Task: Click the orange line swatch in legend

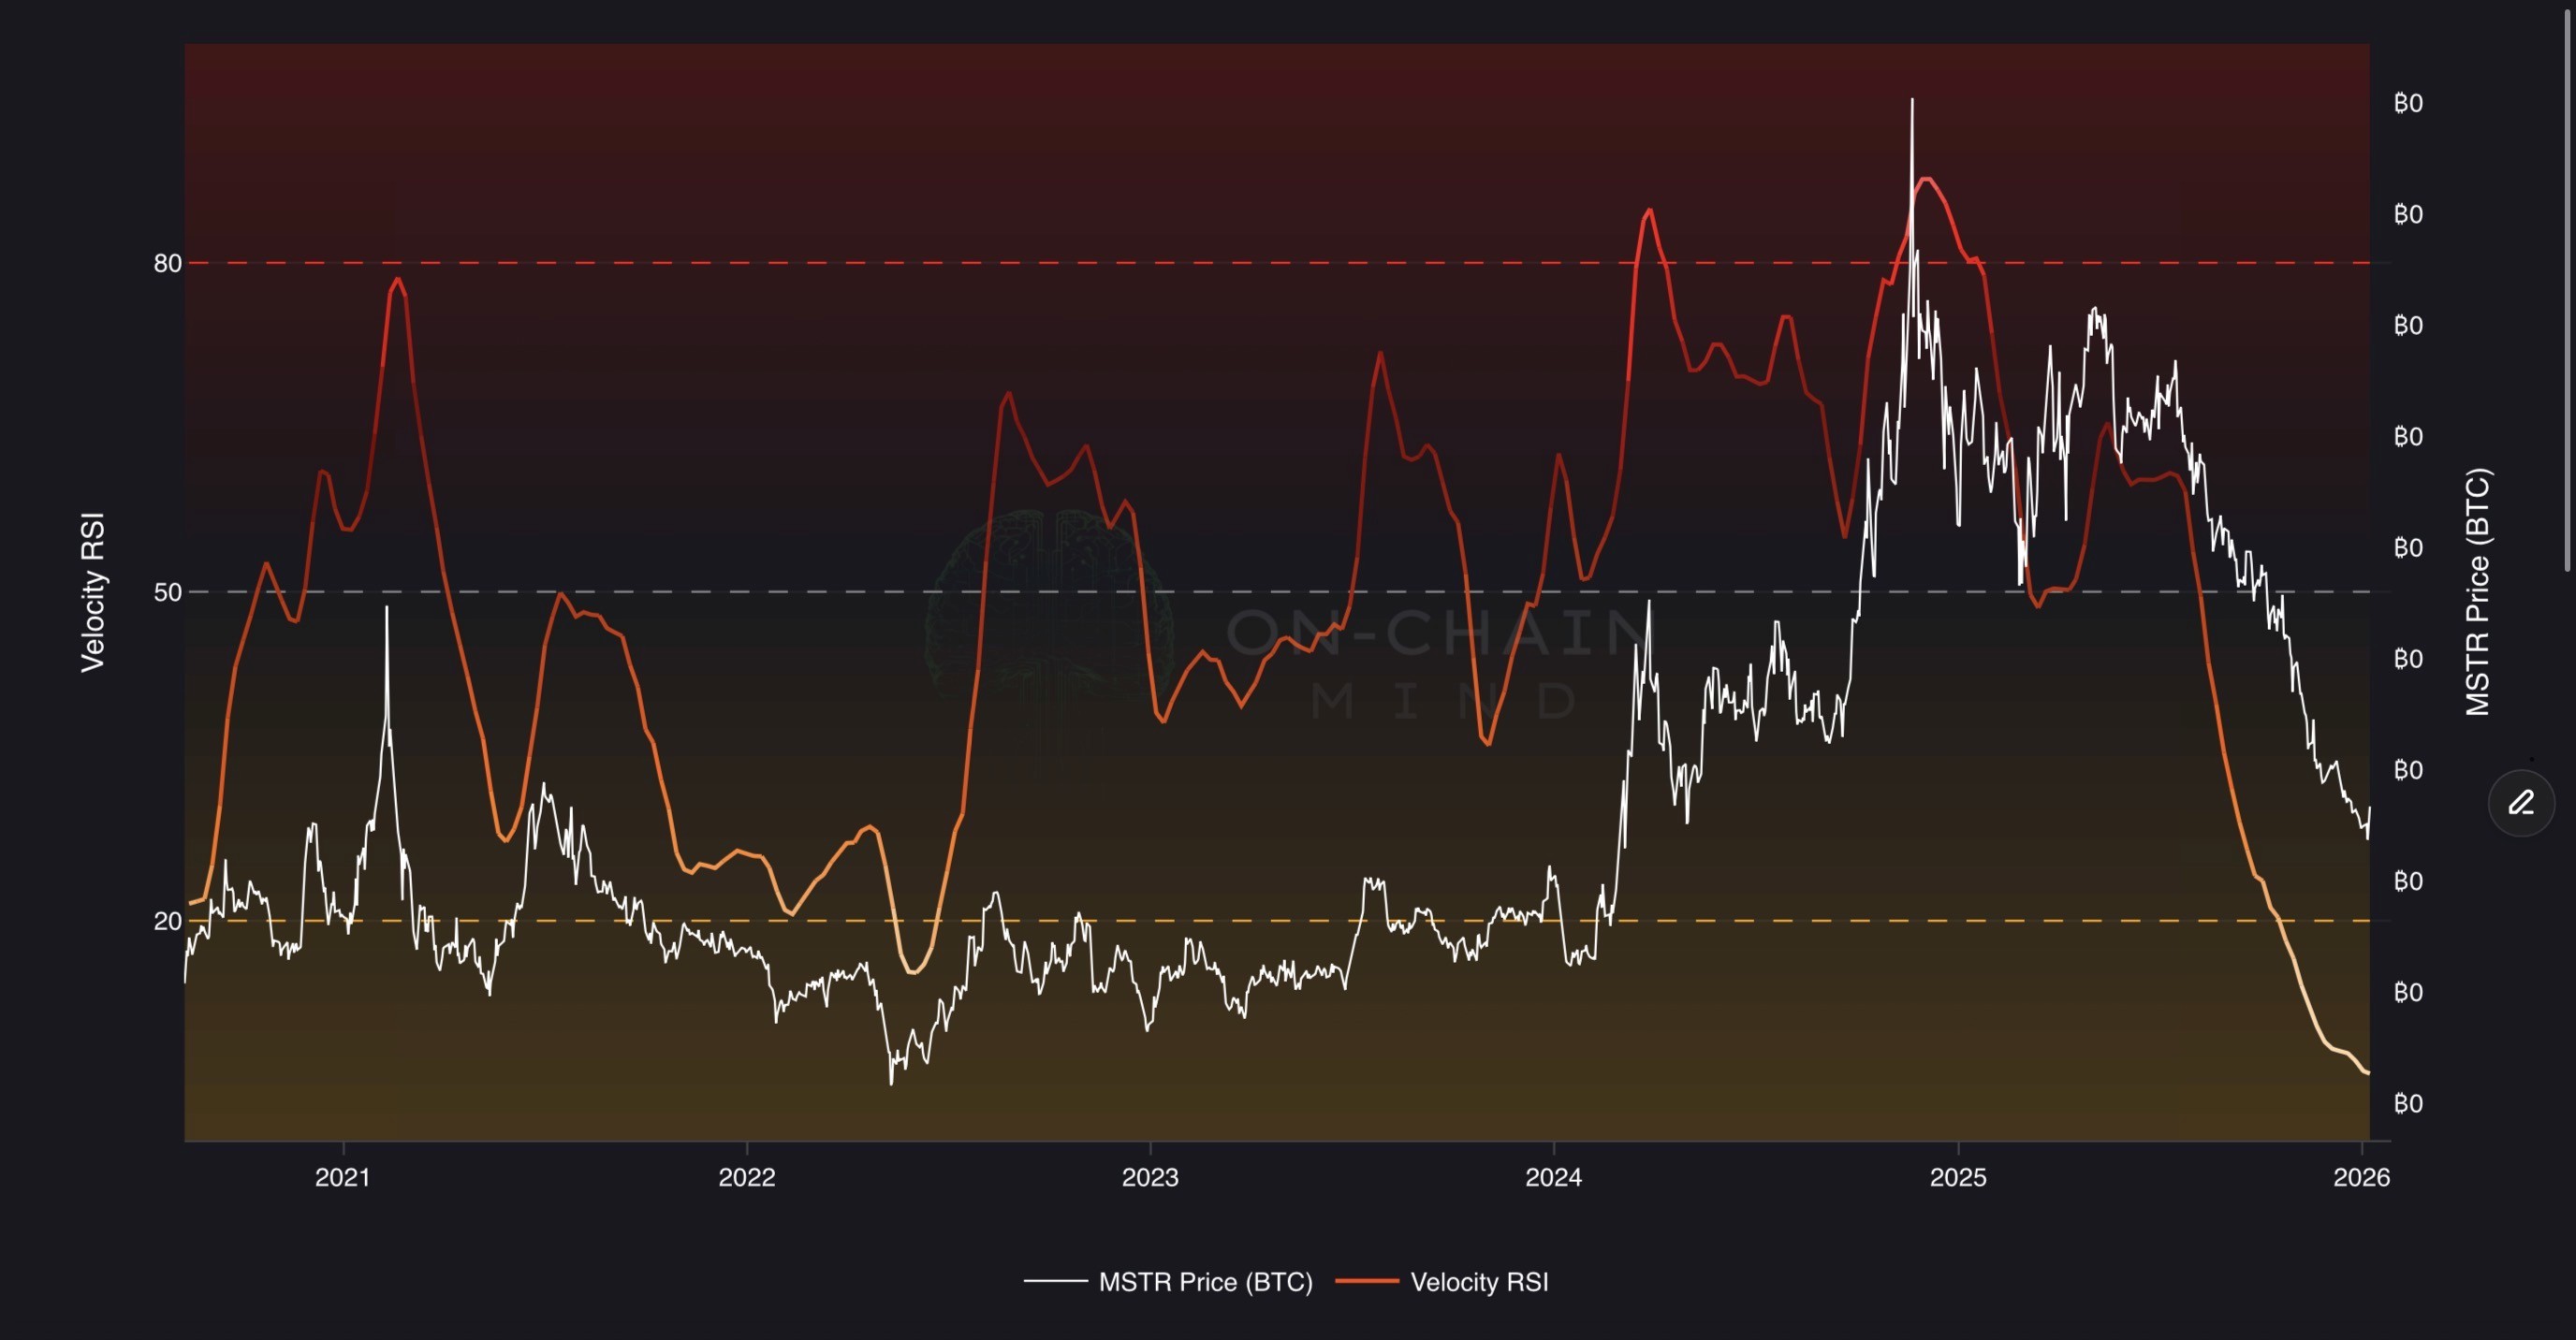Action: (x=1367, y=1281)
